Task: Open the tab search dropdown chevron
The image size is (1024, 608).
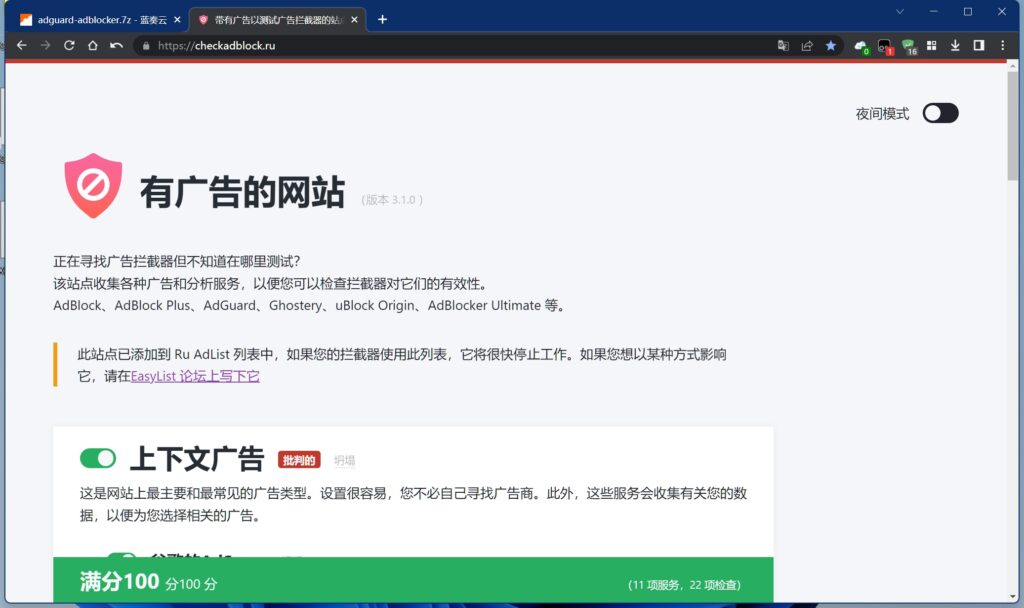Action: (900, 12)
